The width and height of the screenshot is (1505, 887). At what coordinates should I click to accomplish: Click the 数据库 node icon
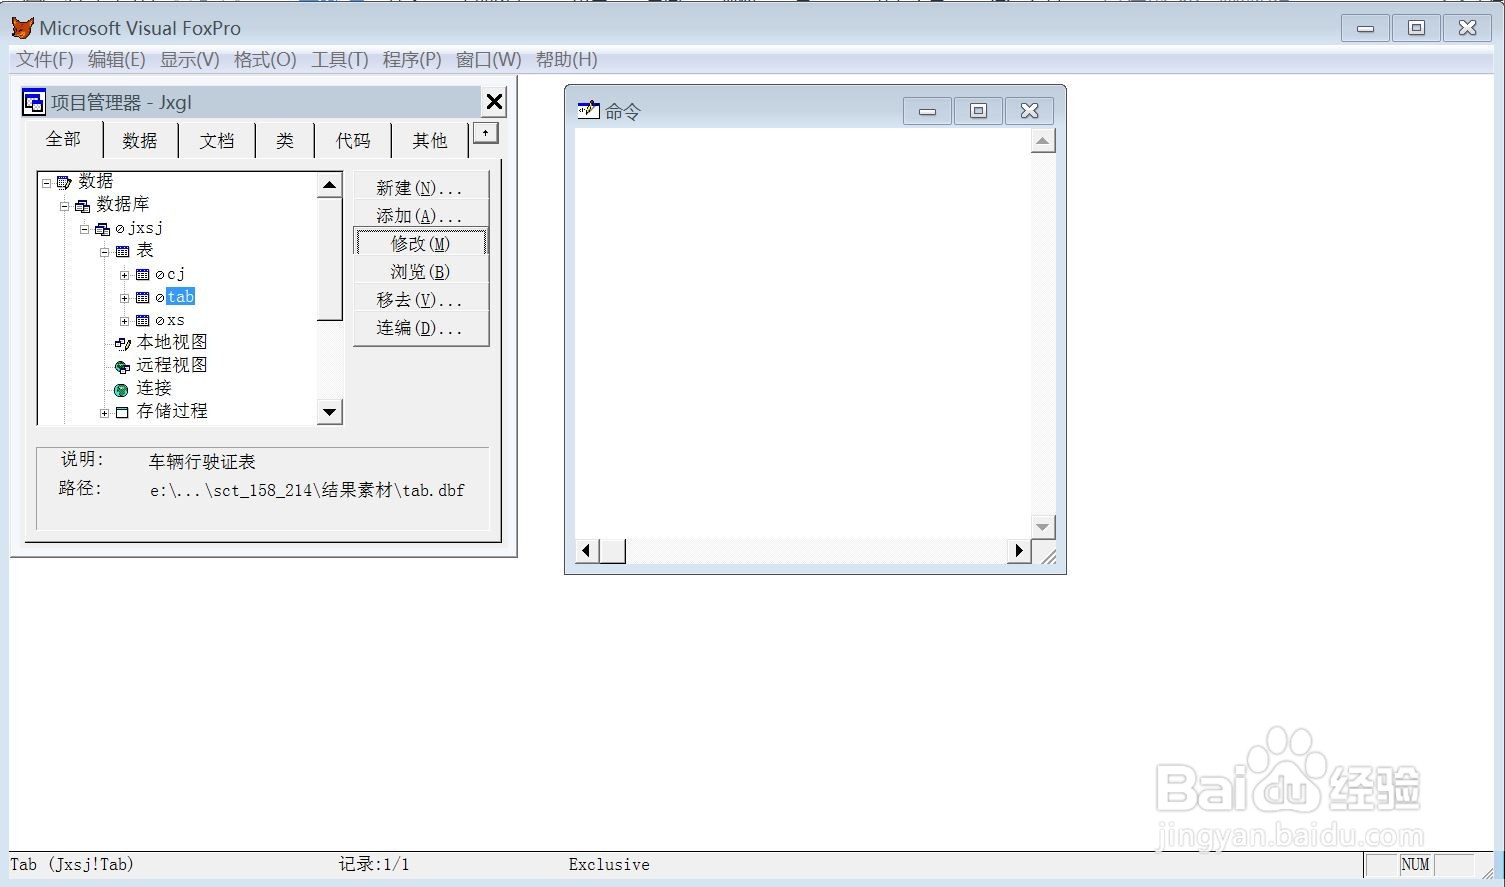pos(83,206)
